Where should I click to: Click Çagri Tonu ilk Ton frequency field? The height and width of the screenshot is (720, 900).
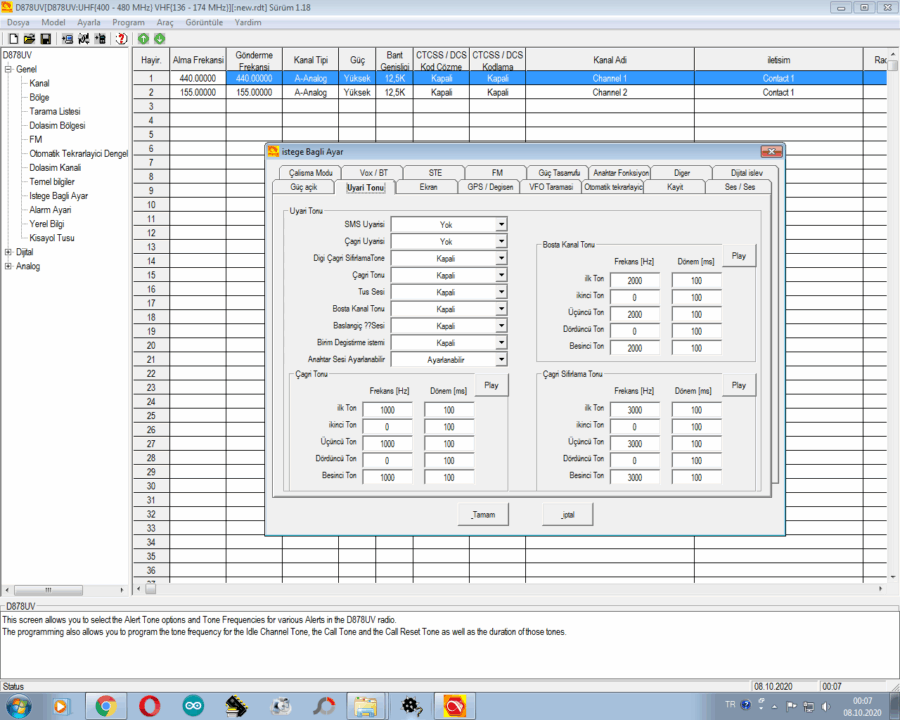(x=387, y=410)
